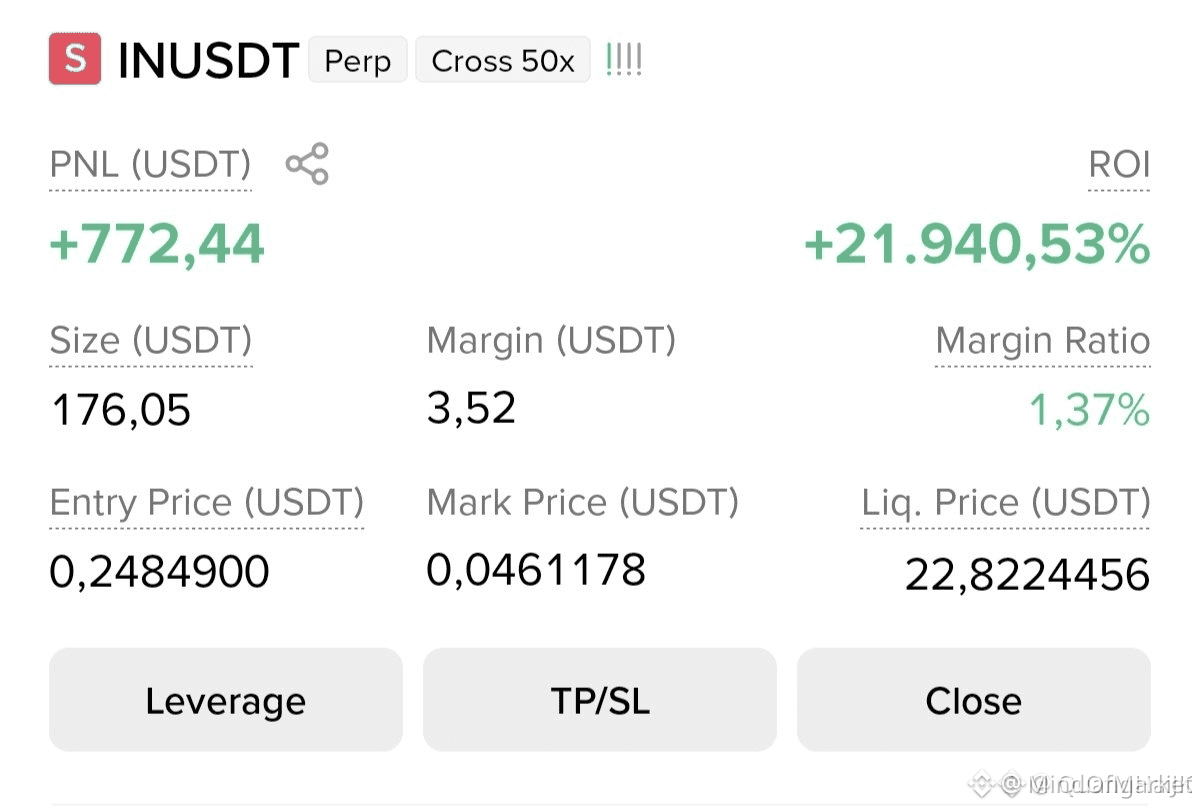1200x809 pixels.
Task: Tap the 1,37% margin ratio value
Action: [x=1090, y=410]
